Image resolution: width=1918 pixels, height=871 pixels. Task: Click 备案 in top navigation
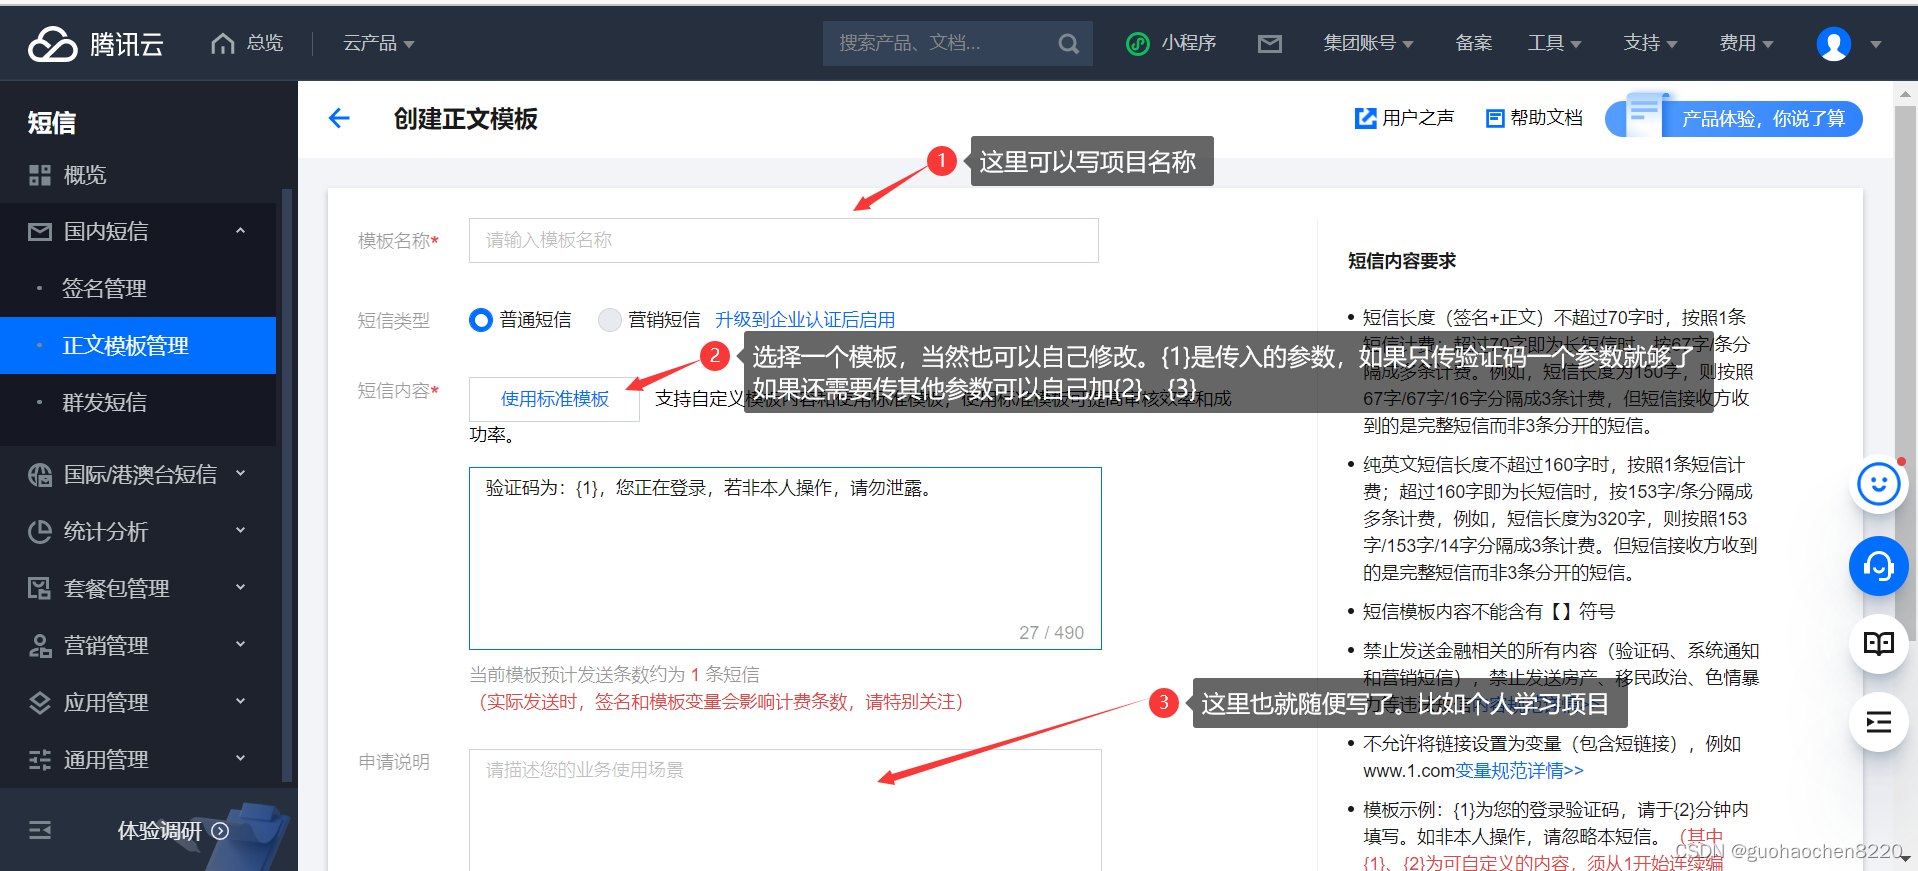[x=1473, y=43]
